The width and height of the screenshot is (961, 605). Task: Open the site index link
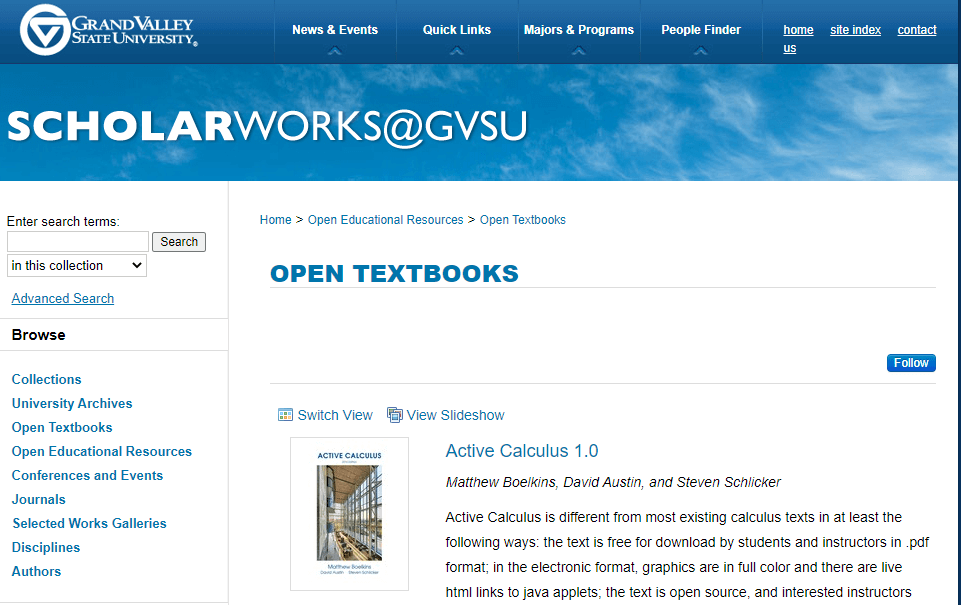pos(855,30)
